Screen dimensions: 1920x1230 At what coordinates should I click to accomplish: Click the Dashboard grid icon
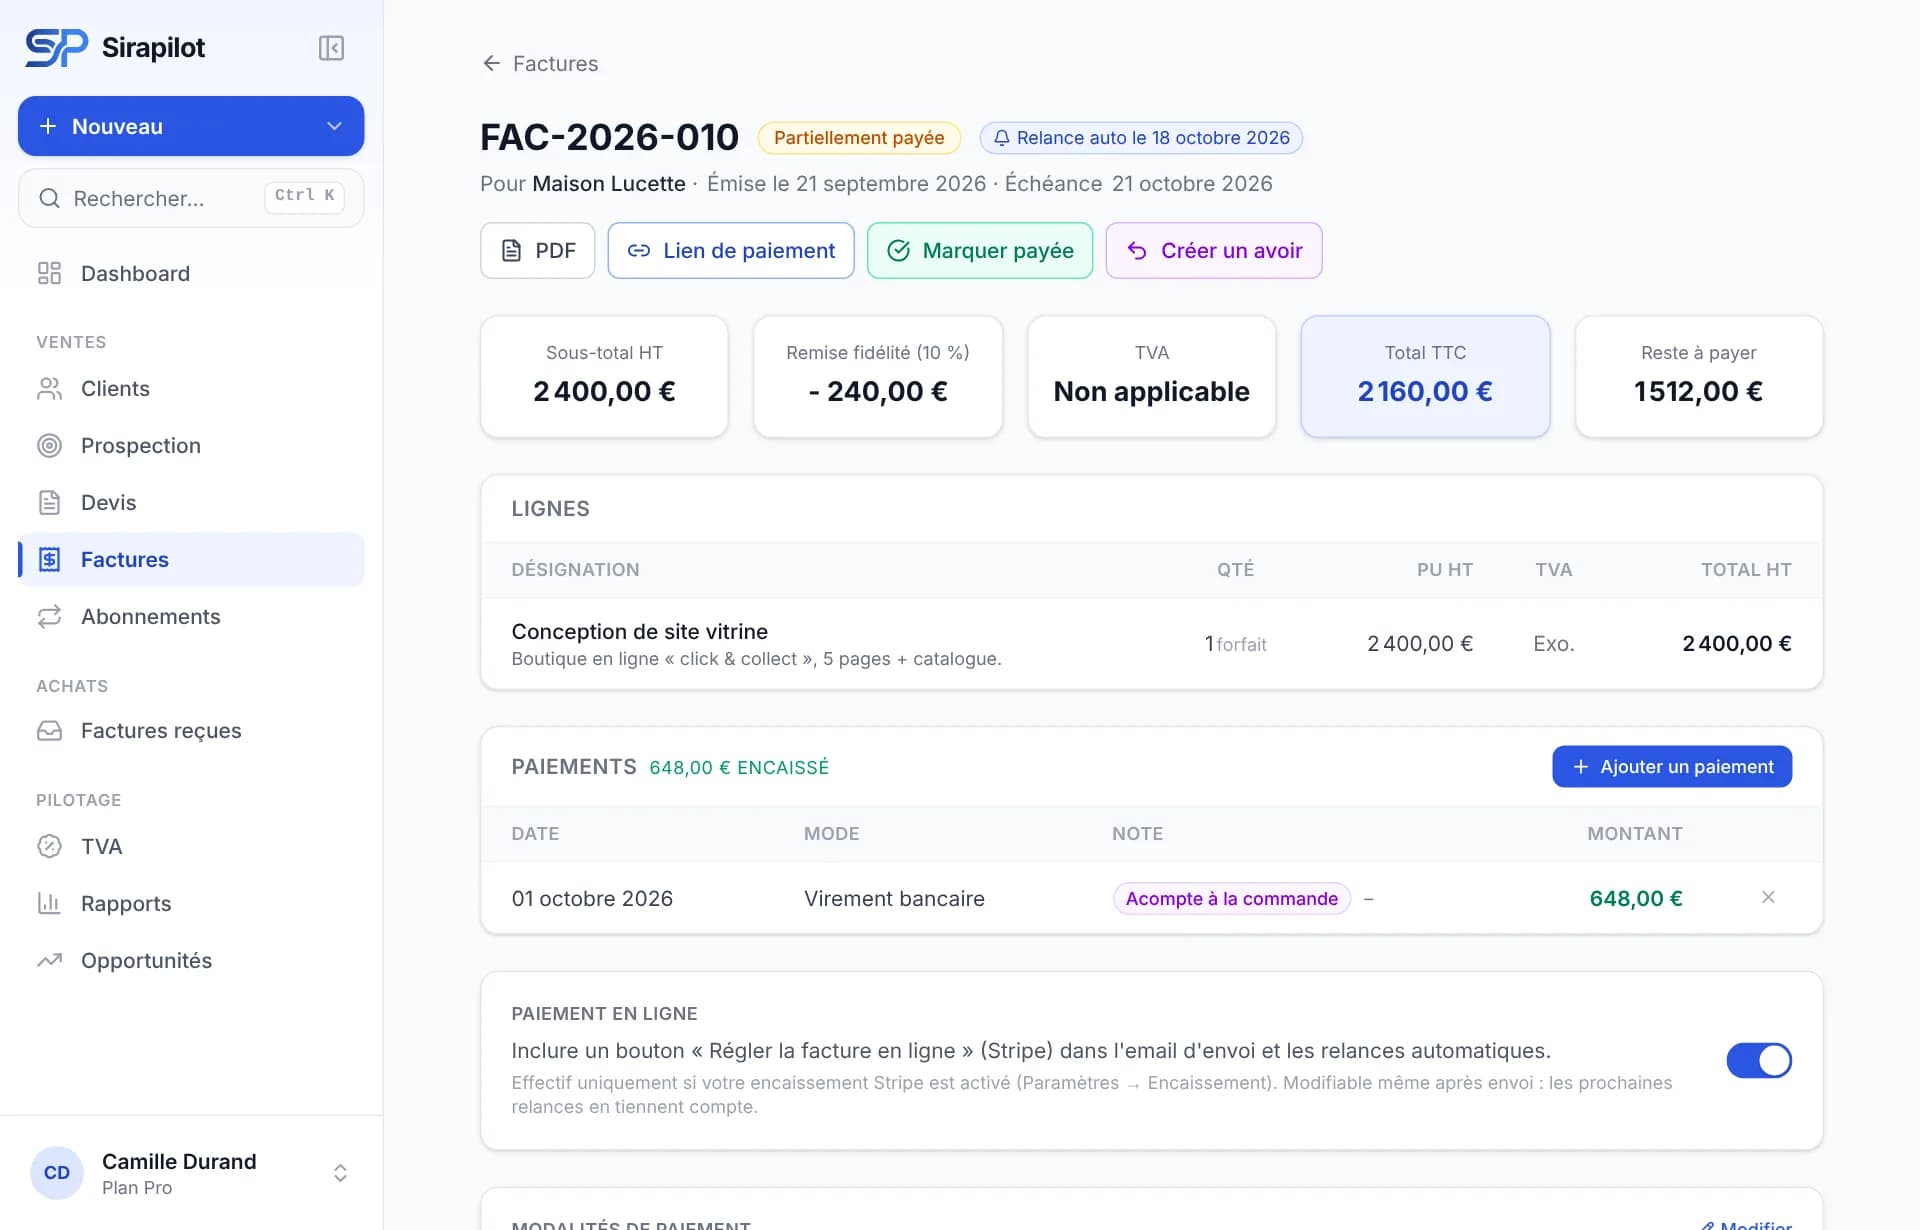coord(49,273)
